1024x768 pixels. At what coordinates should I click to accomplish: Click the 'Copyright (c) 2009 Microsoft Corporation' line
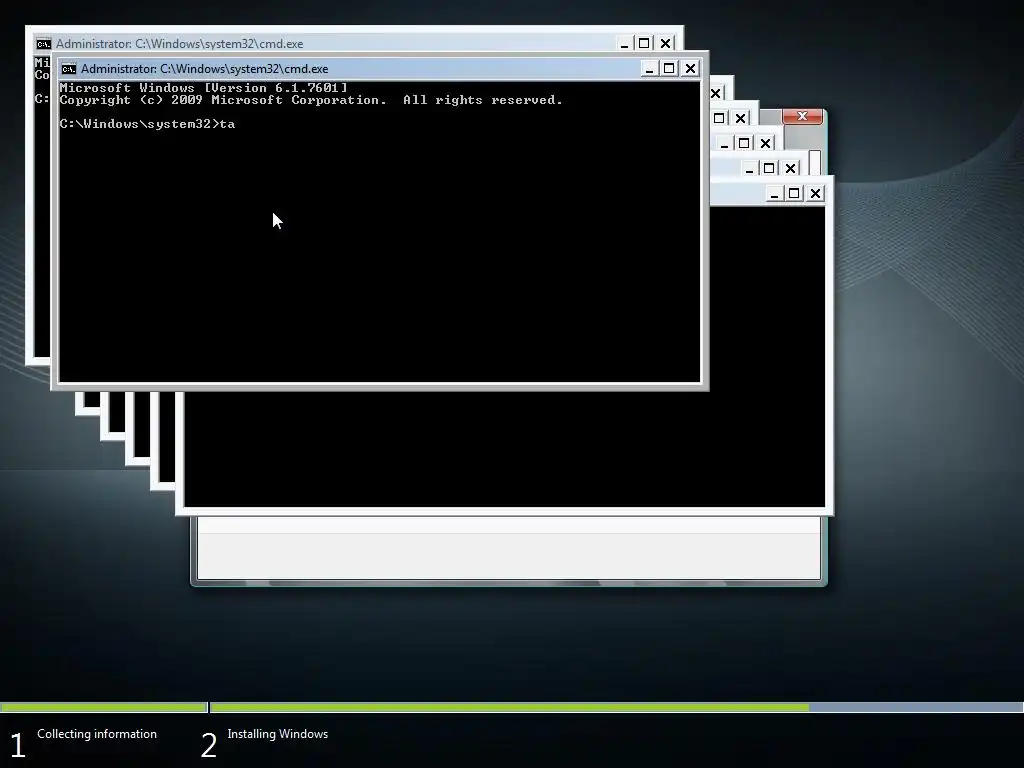click(x=223, y=100)
